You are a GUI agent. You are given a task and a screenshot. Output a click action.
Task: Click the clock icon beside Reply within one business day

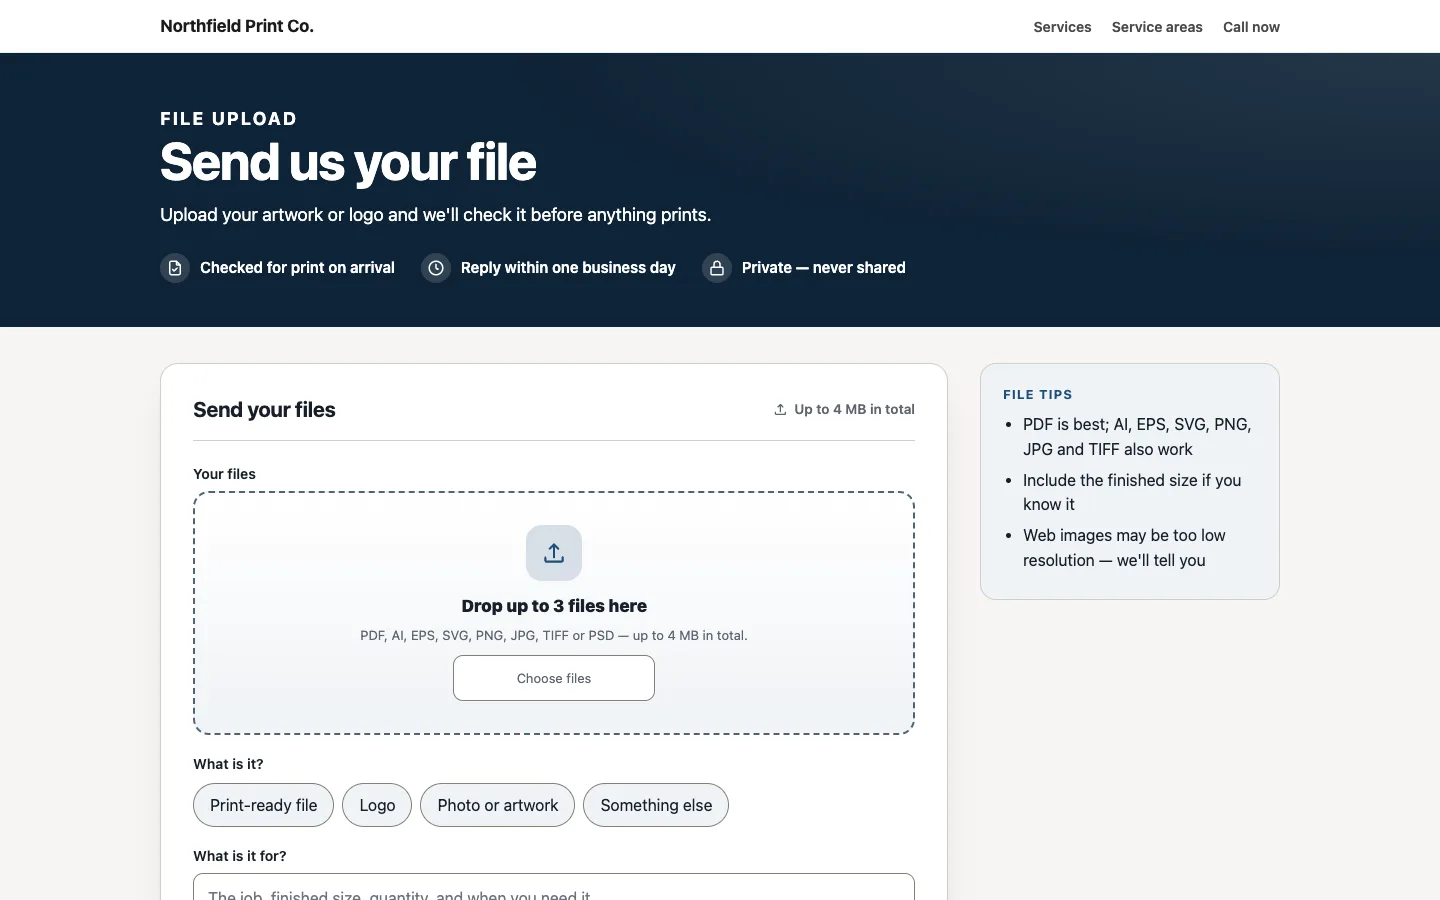(x=436, y=268)
